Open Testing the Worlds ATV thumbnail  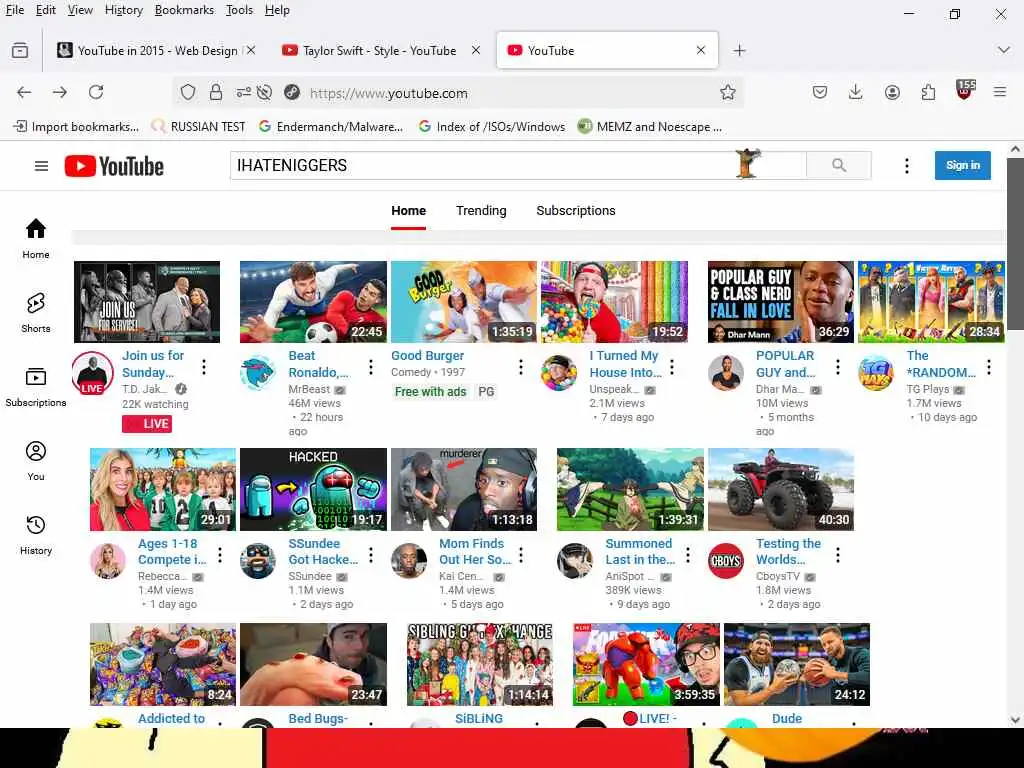pos(780,489)
